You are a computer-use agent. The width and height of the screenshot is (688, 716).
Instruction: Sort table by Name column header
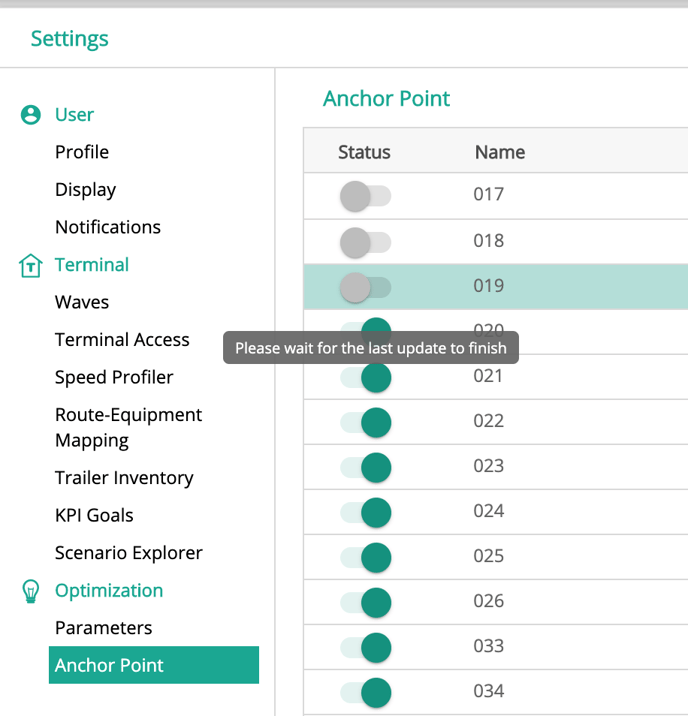coord(499,152)
